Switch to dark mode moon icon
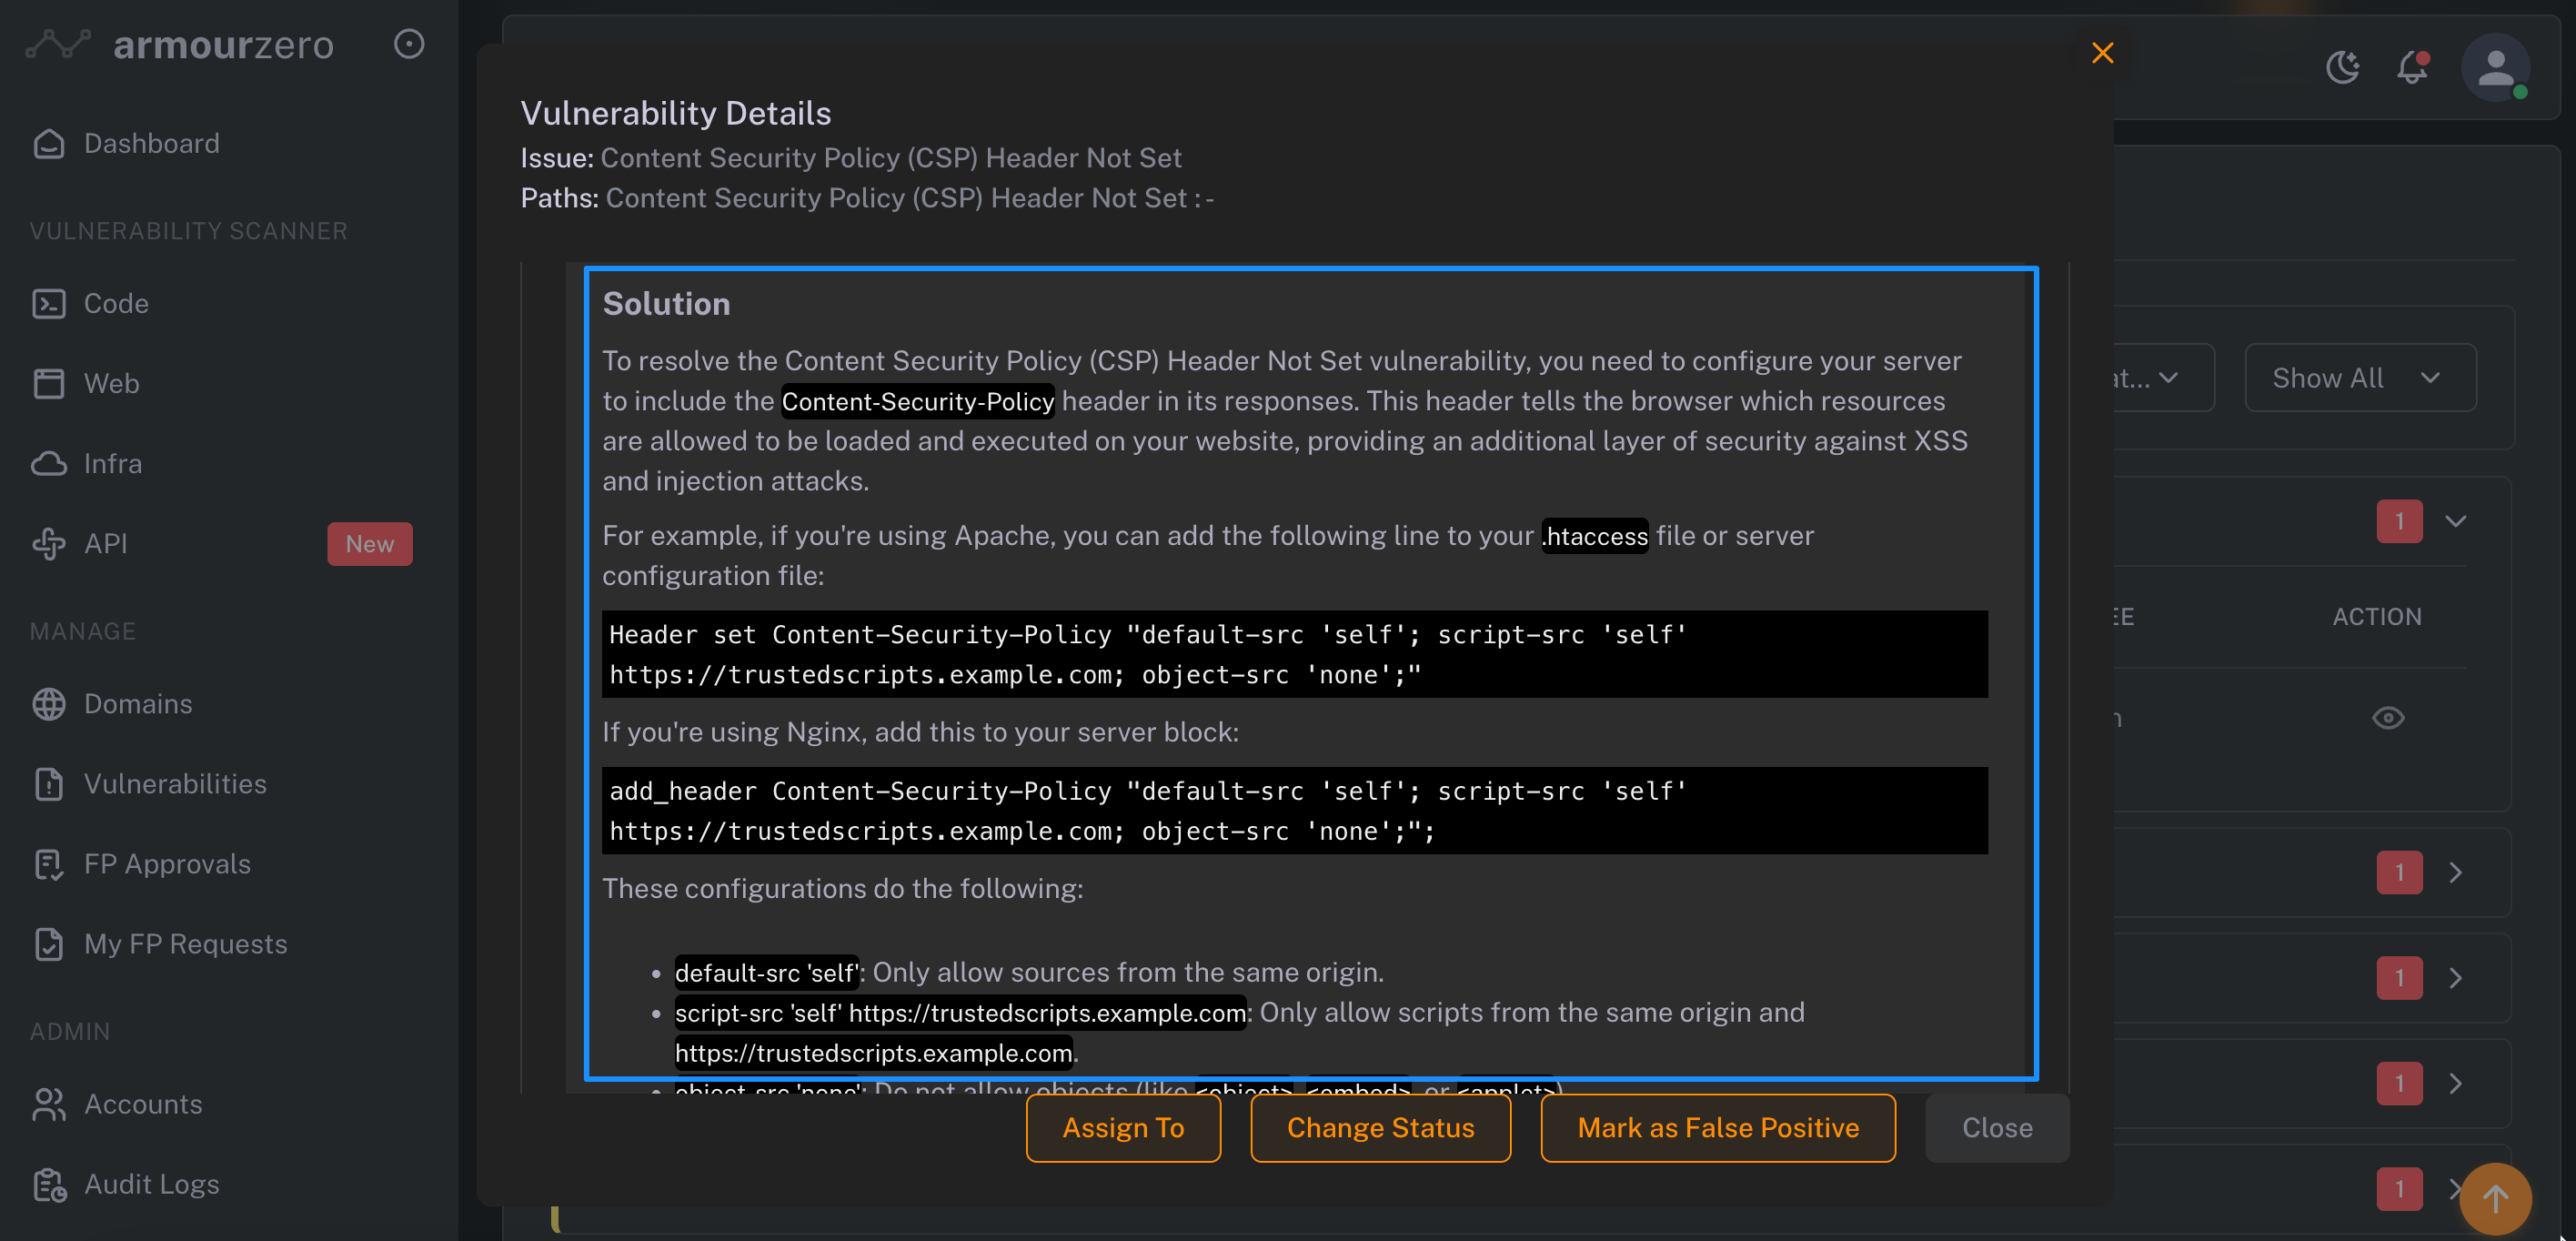 2342,67
